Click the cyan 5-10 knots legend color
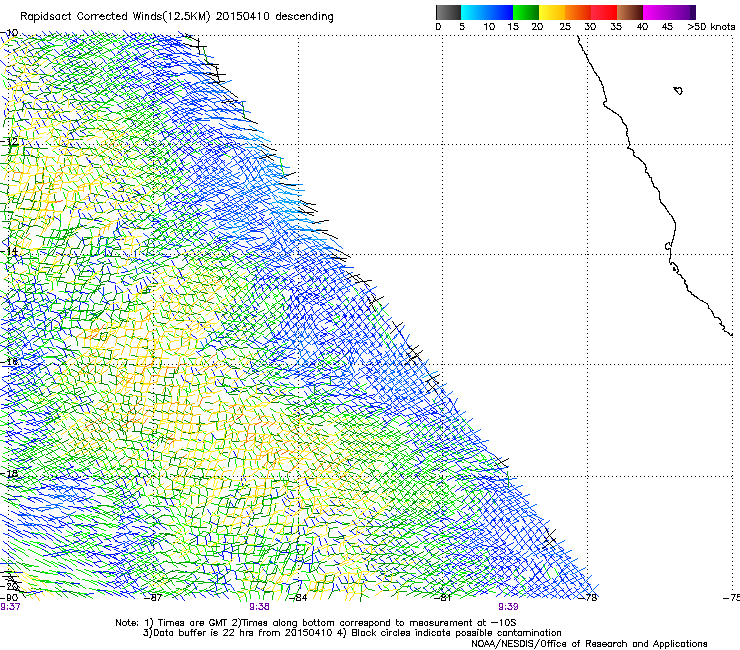The image size is (740, 650). [474, 12]
